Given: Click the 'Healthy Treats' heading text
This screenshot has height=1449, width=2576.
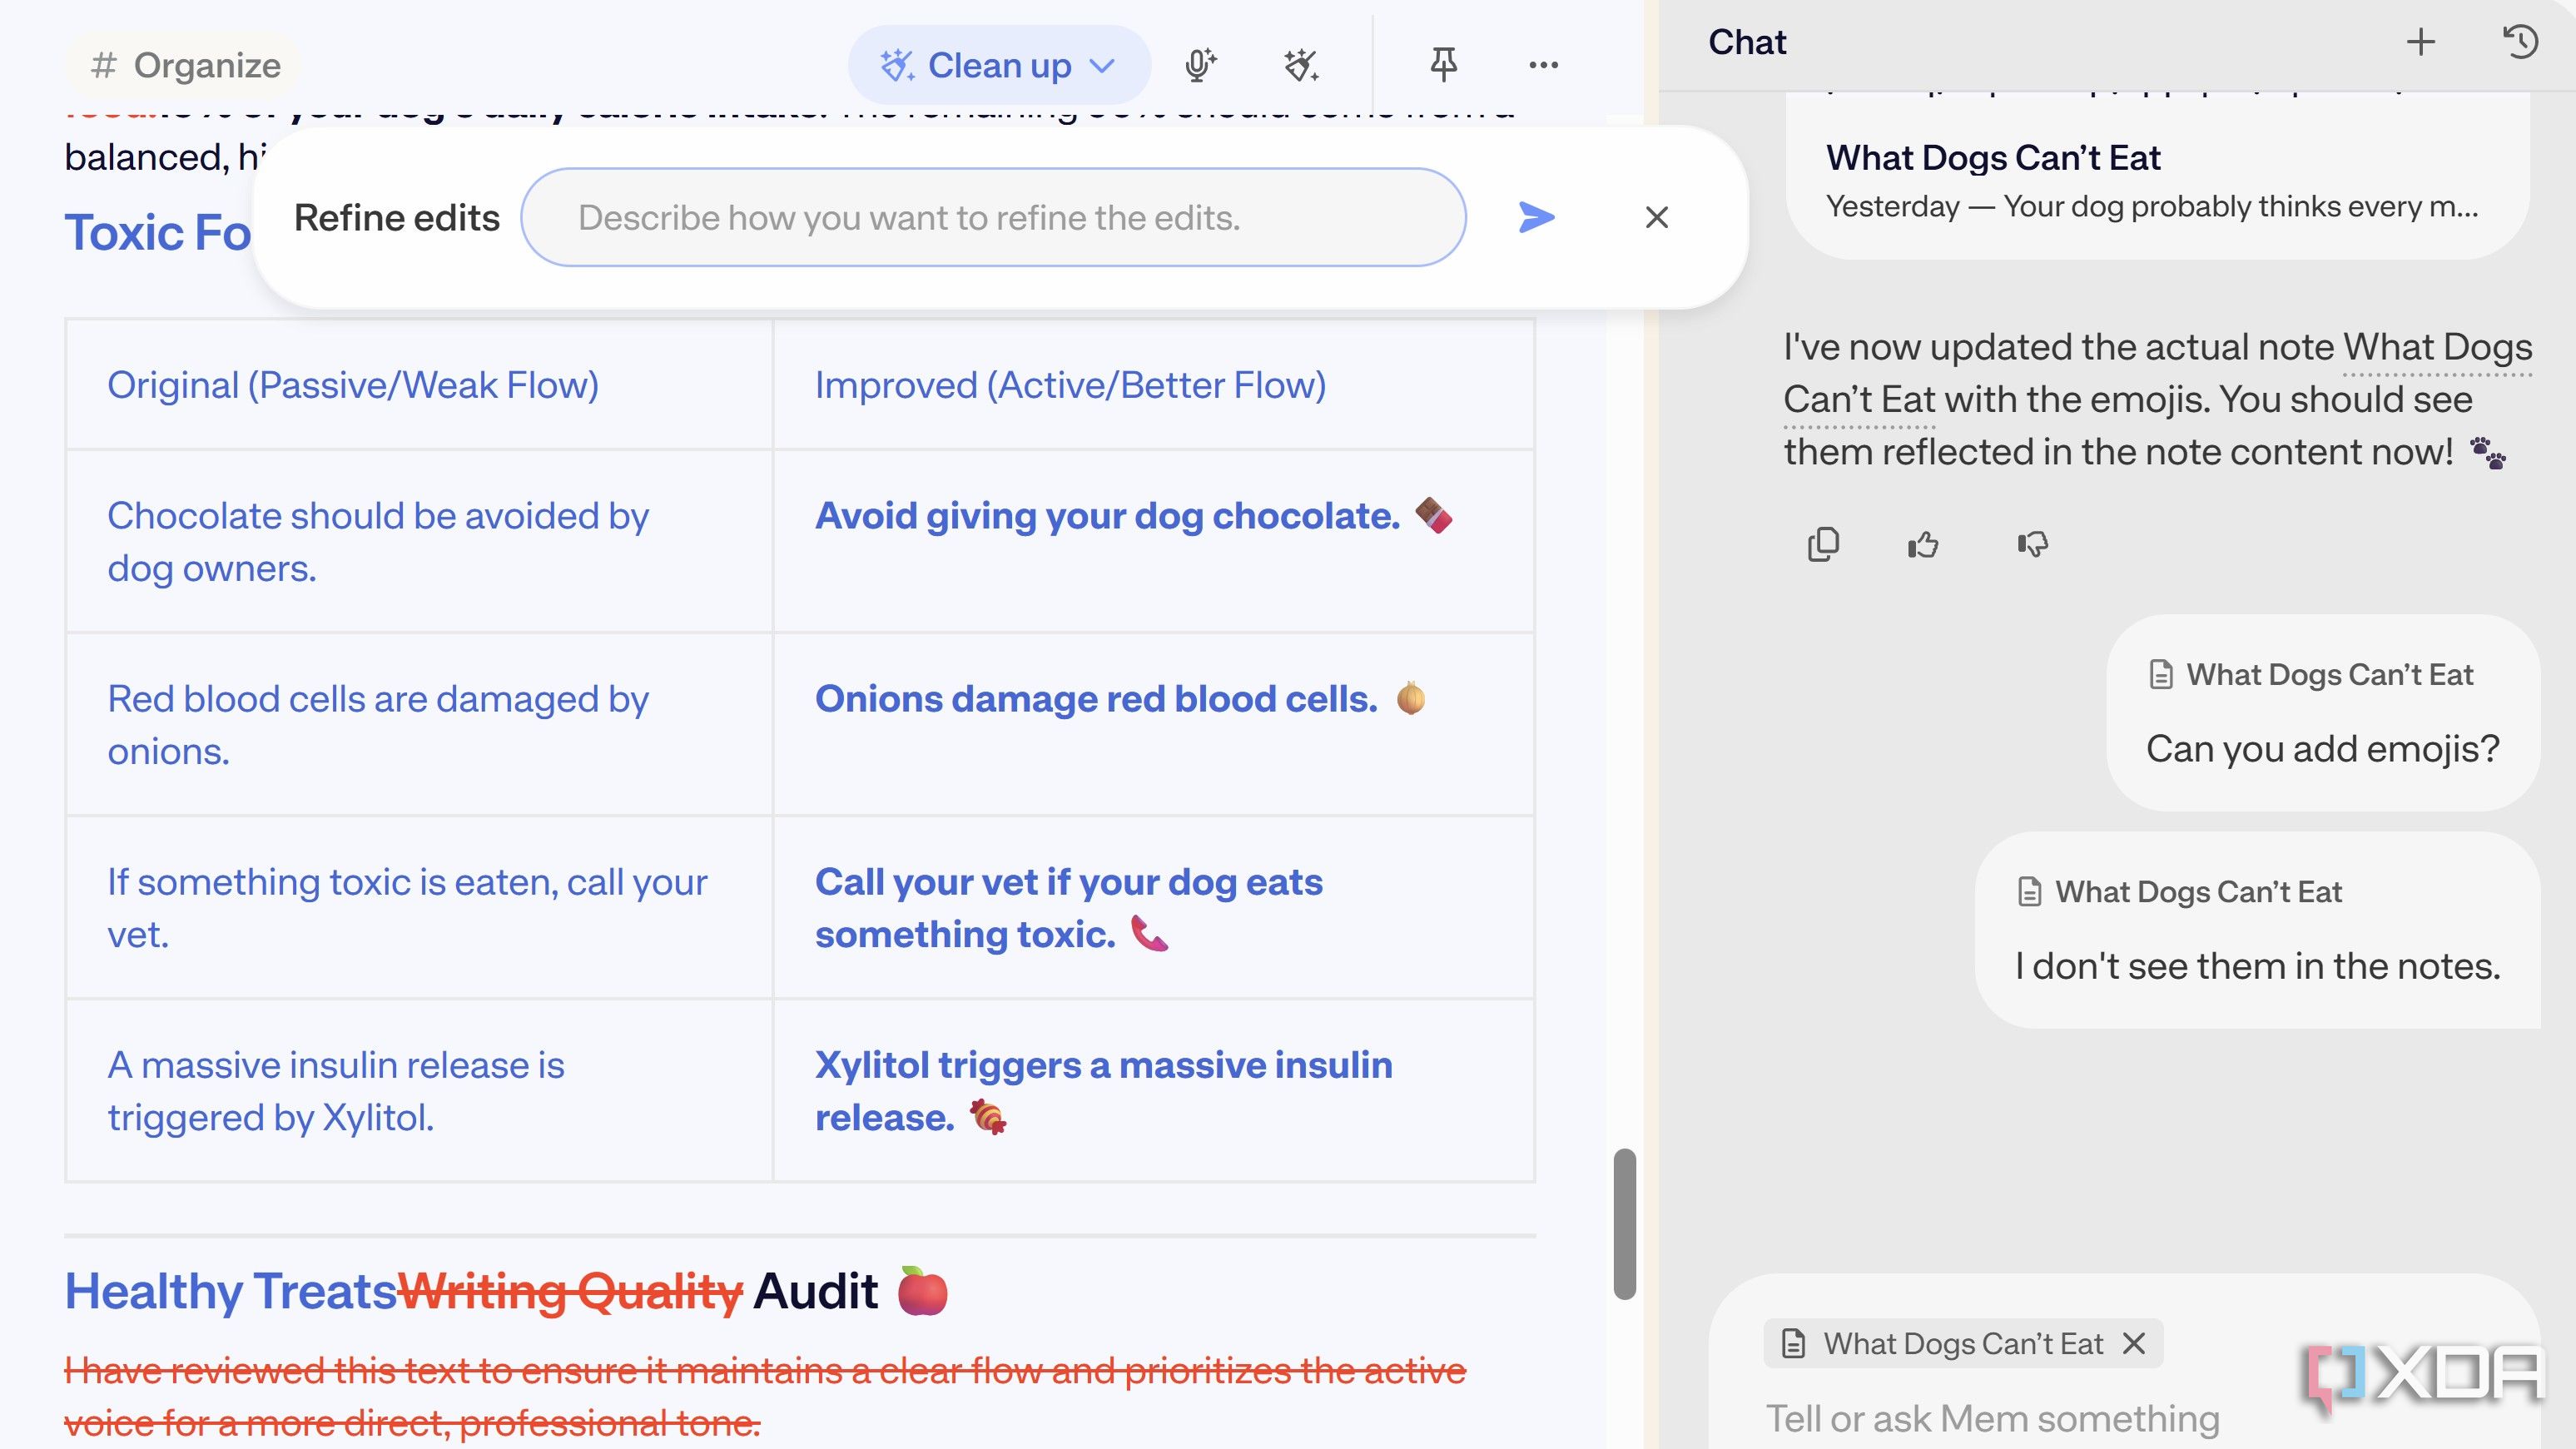Looking at the screenshot, I should [x=231, y=1291].
